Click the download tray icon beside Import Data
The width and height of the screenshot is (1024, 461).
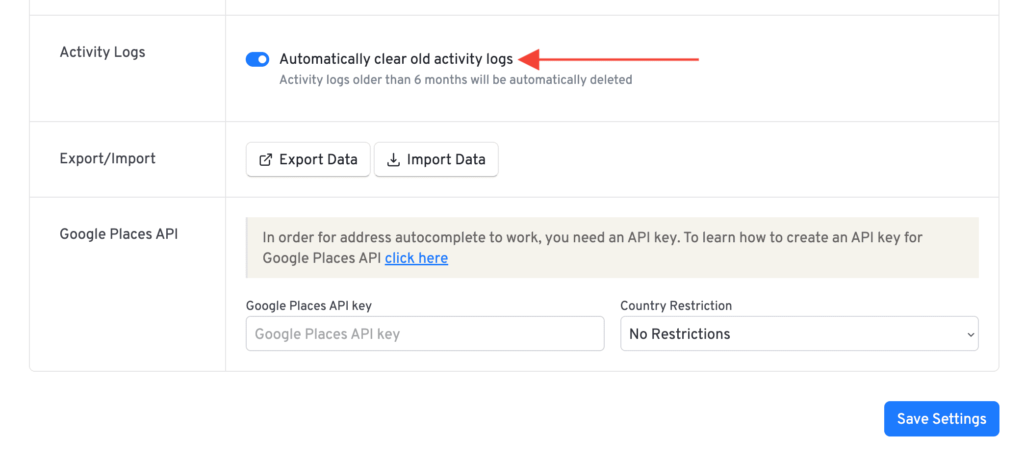pos(393,160)
